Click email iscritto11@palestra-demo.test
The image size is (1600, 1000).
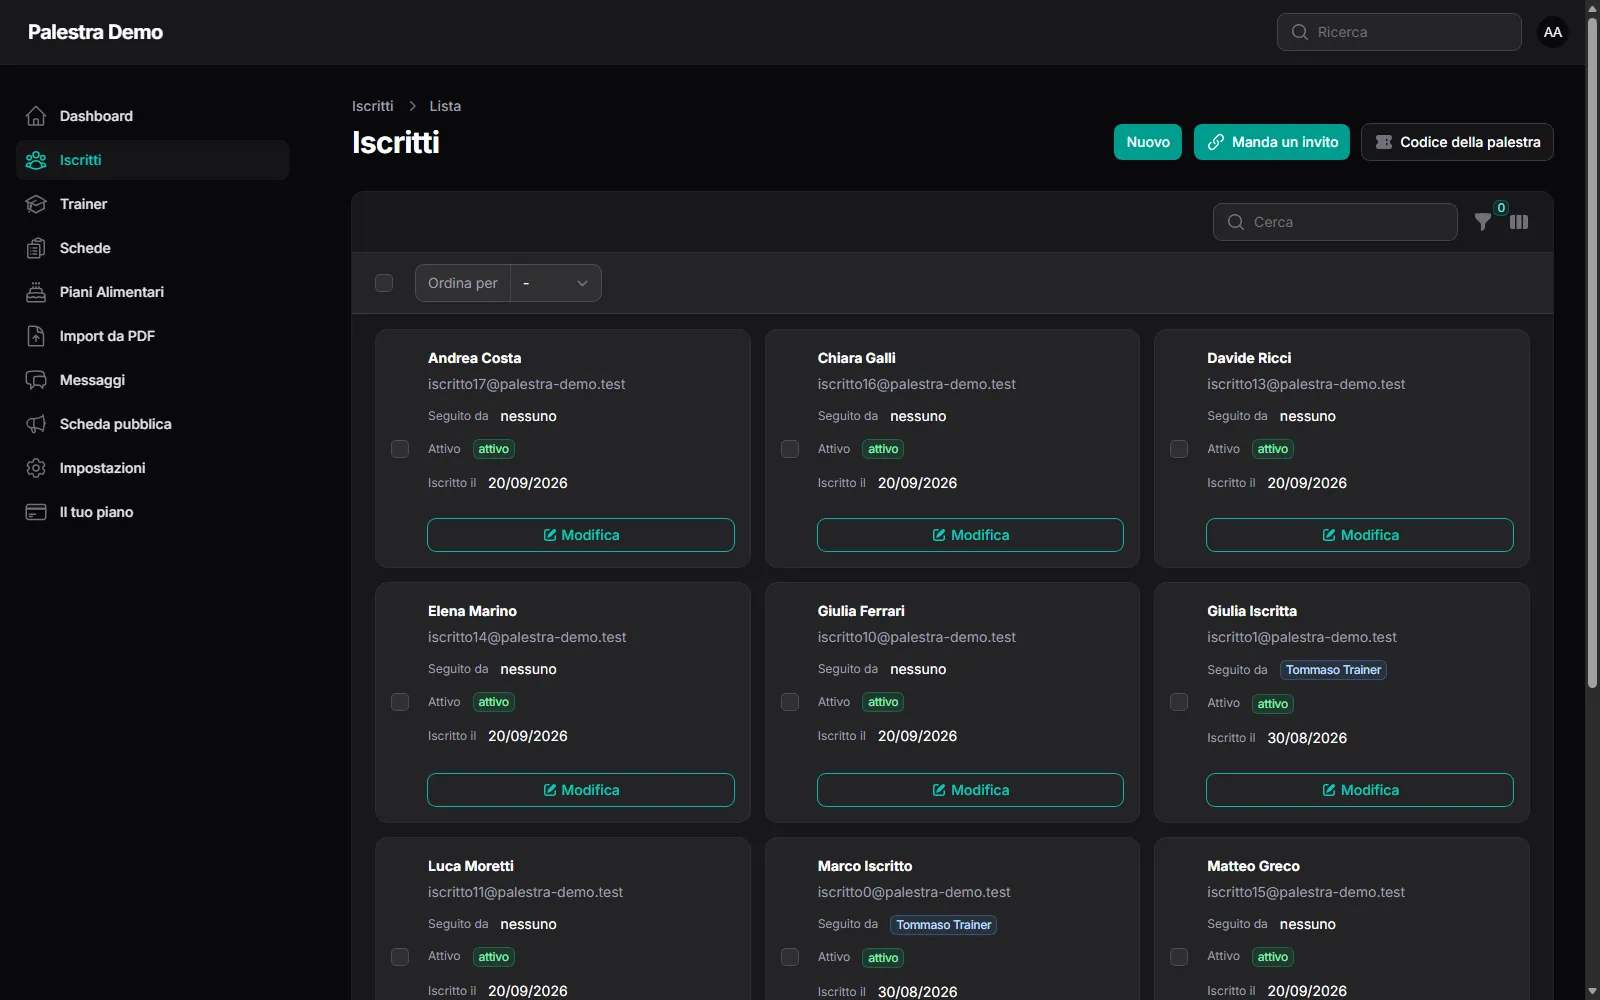(525, 892)
